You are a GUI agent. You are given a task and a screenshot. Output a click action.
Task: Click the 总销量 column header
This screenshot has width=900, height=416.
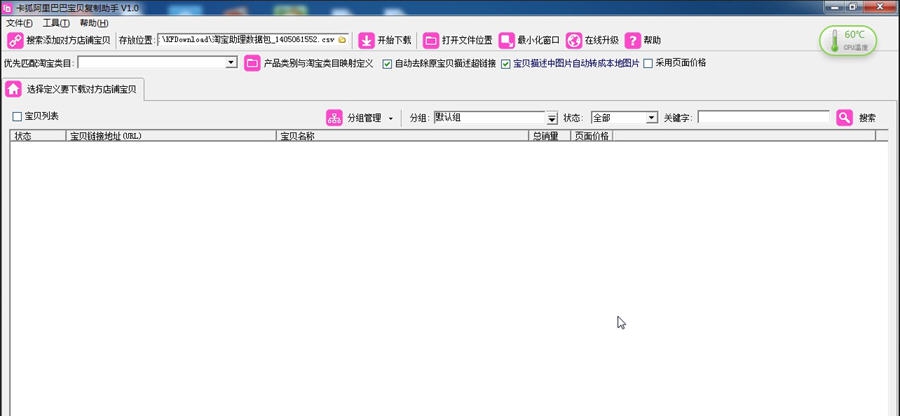click(x=549, y=136)
